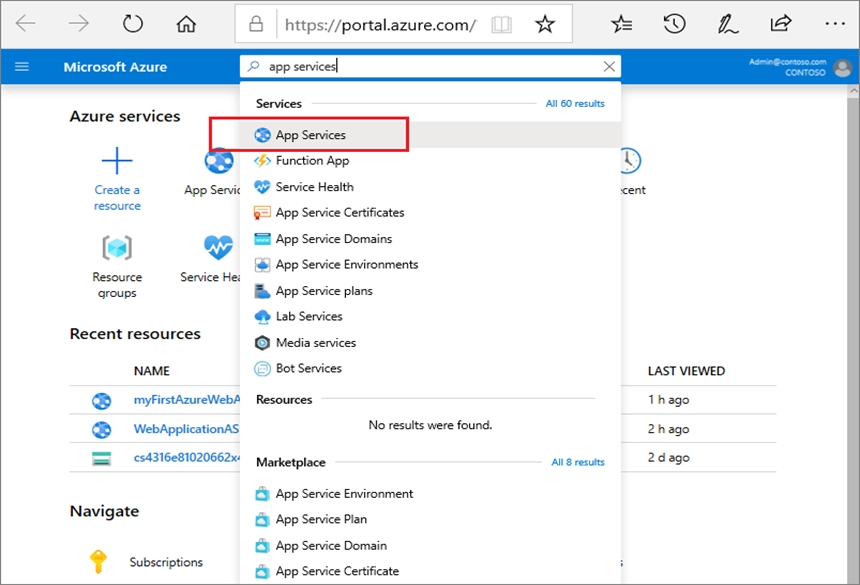Click in the Azure search input field
This screenshot has height=585, width=860.
click(430, 67)
